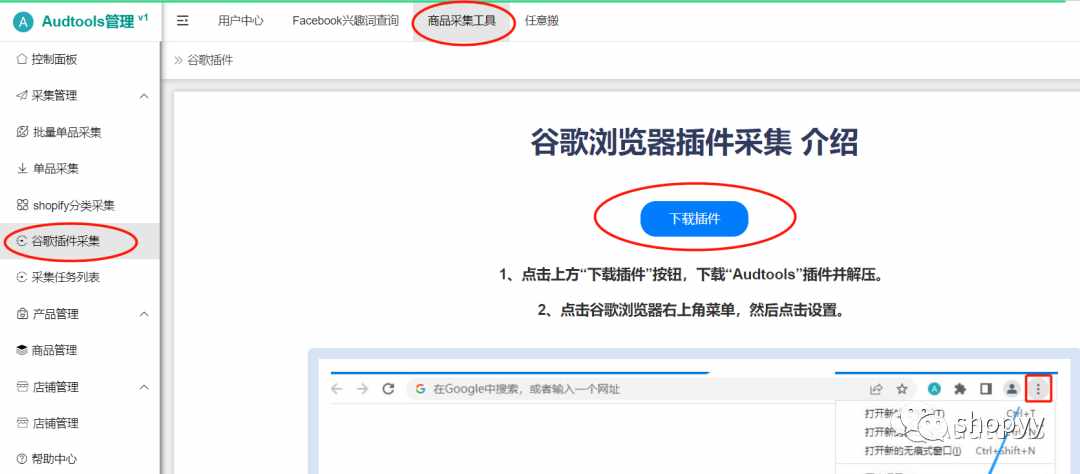Screen dimensions: 1080x474
Task: Click the icon beside 批量单品采集
Action: [x=22, y=132]
